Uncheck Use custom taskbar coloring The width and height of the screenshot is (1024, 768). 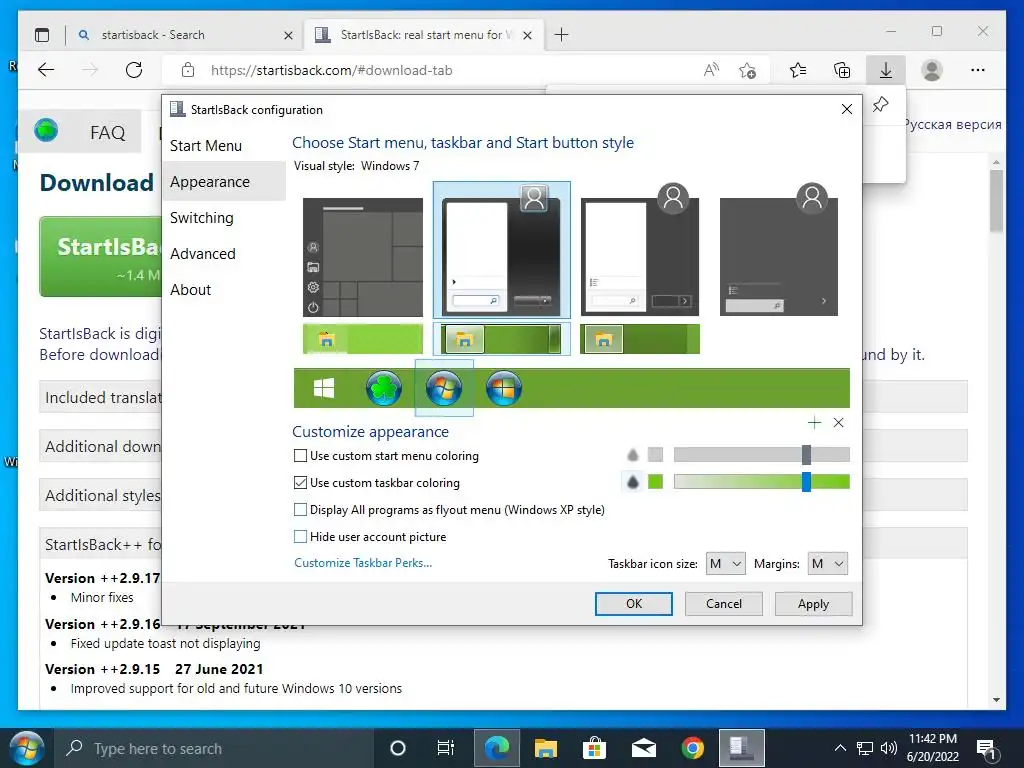(x=300, y=483)
